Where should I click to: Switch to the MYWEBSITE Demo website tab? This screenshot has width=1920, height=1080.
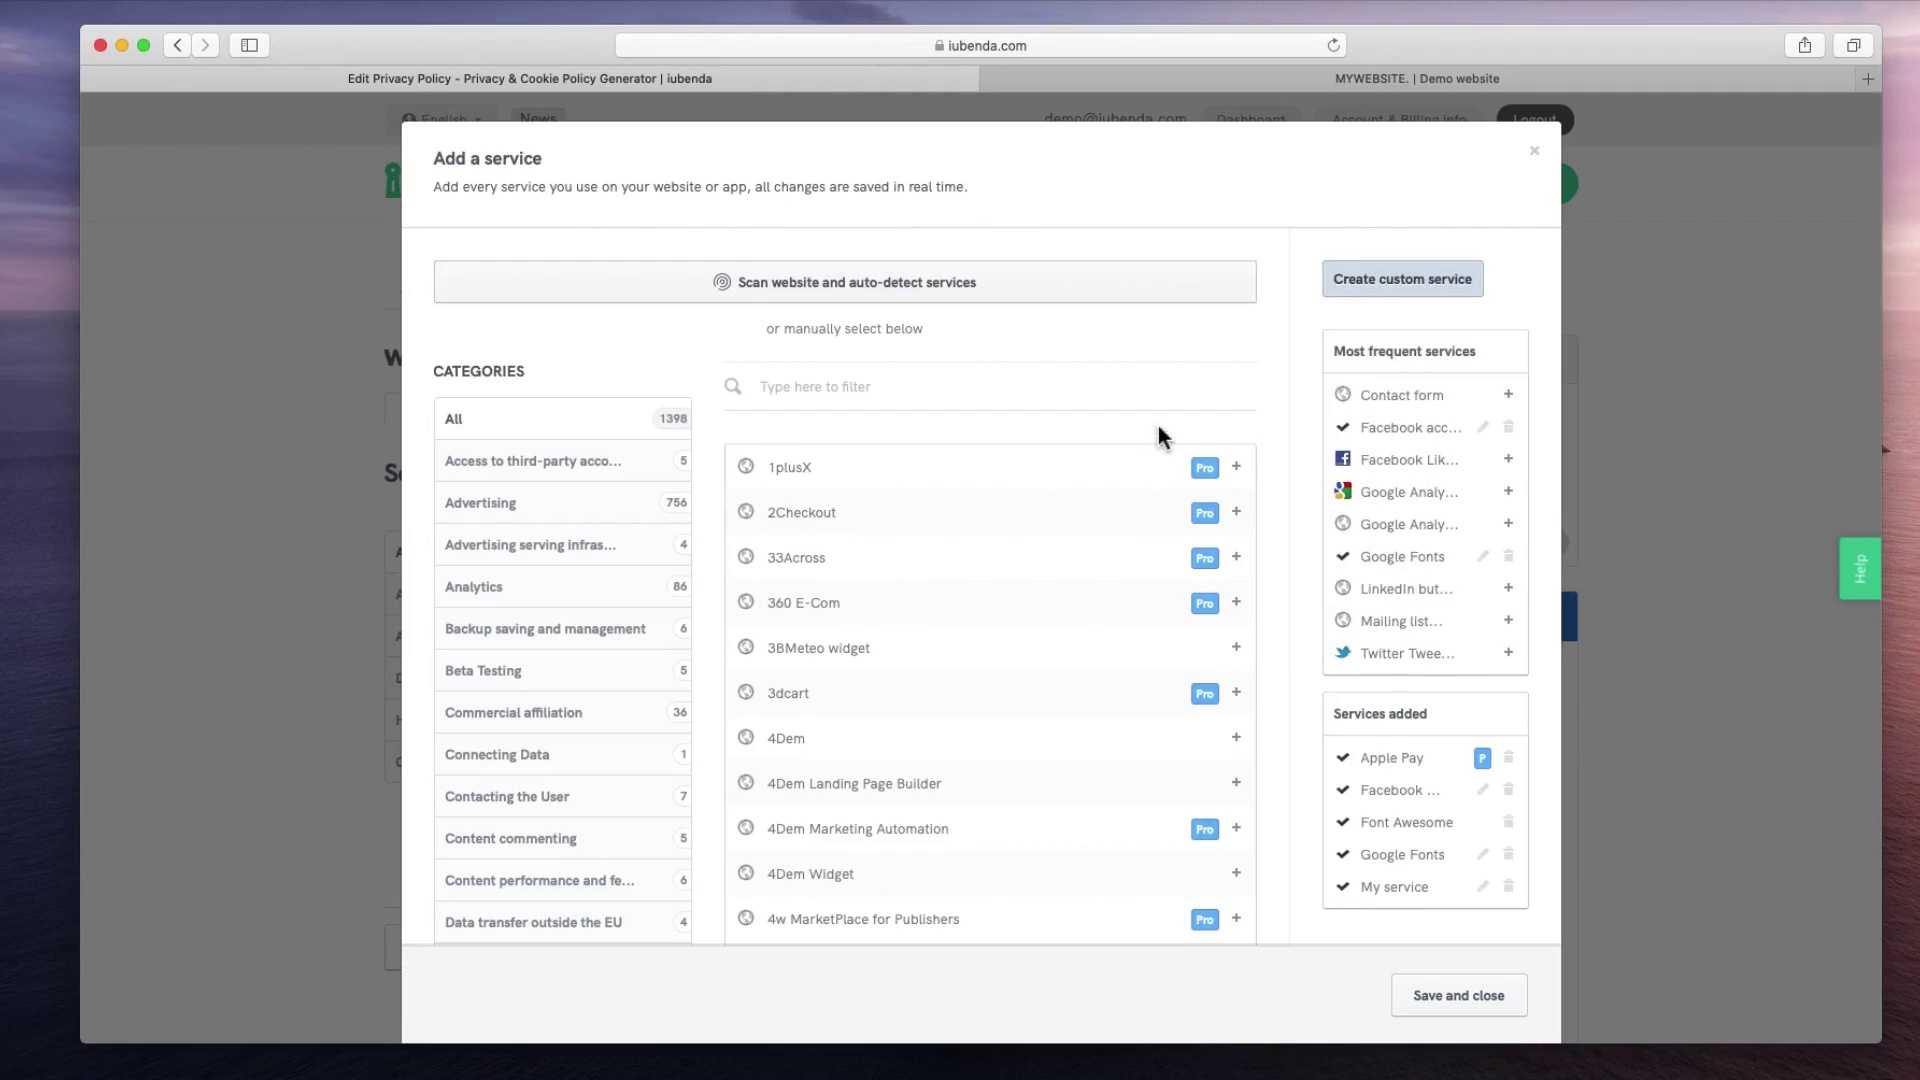(1416, 79)
